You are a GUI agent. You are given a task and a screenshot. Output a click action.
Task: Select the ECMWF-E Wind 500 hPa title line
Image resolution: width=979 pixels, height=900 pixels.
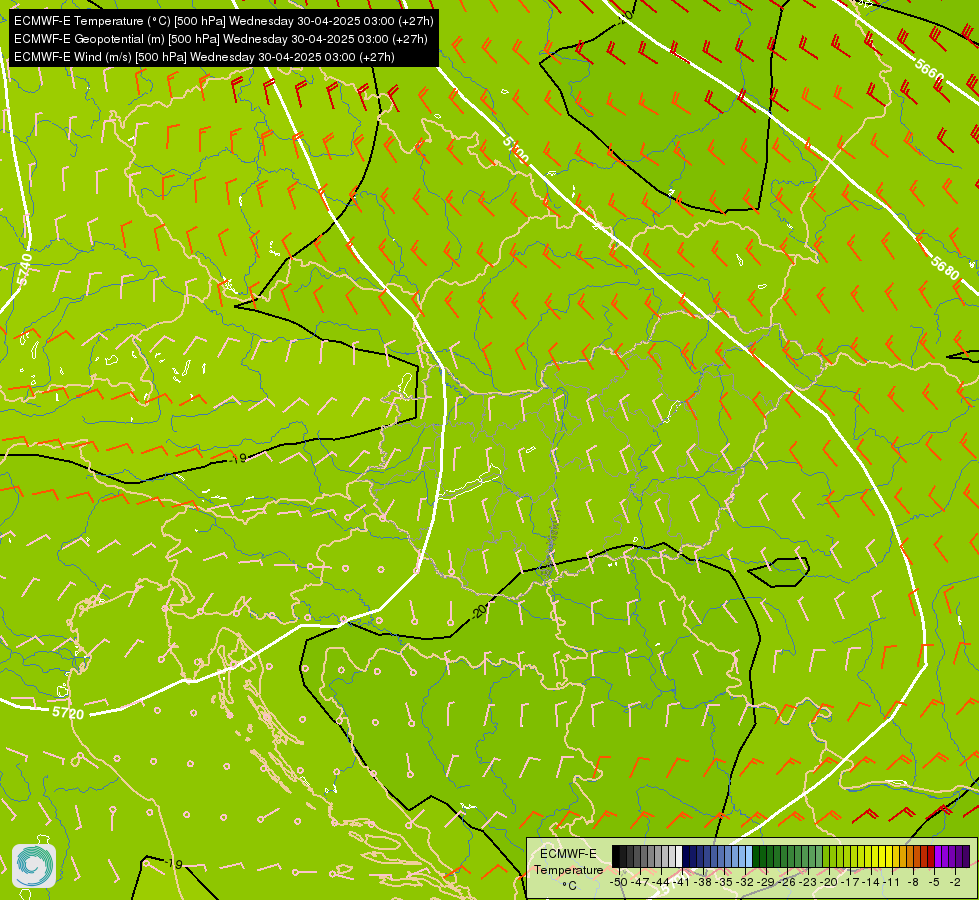click(204, 57)
